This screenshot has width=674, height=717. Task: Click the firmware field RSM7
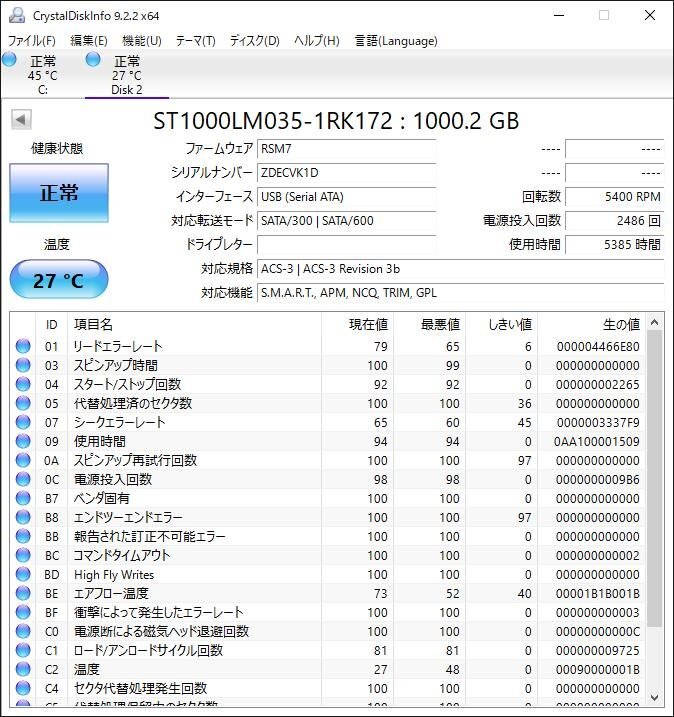[x=346, y=149]
